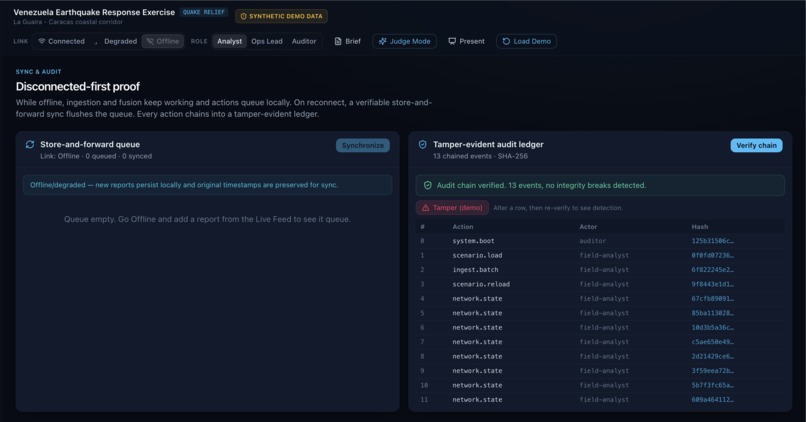Click the scenario.load action row

pos(600,255)
